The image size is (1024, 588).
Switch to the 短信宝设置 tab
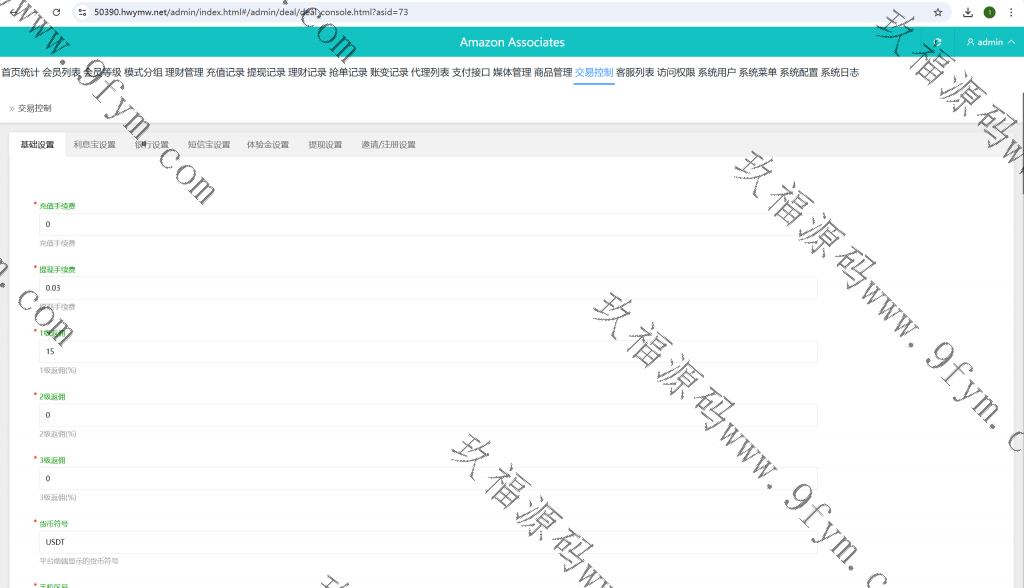pos(209,144)
